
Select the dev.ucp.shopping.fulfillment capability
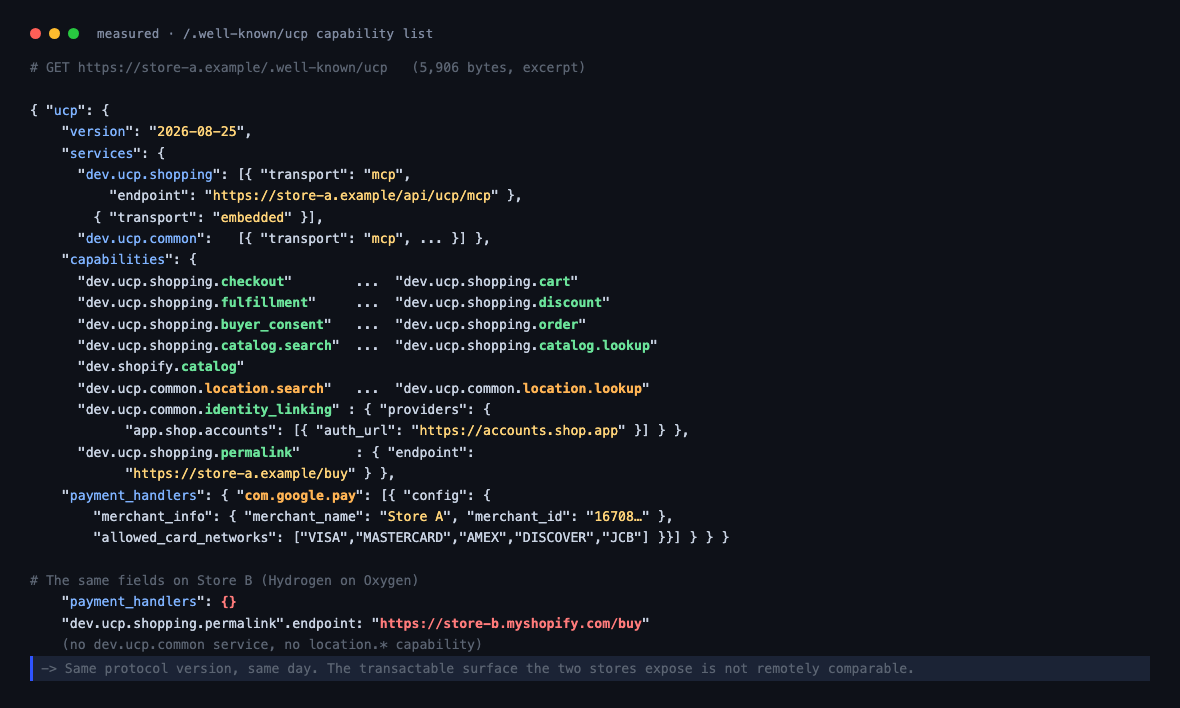(196, 302)
